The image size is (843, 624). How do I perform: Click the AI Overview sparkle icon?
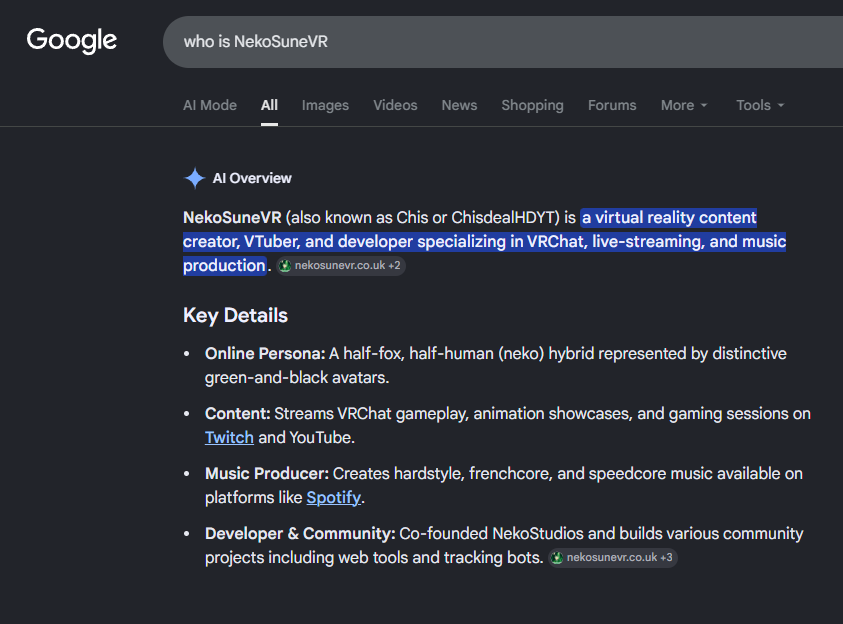tap(194, 178)
